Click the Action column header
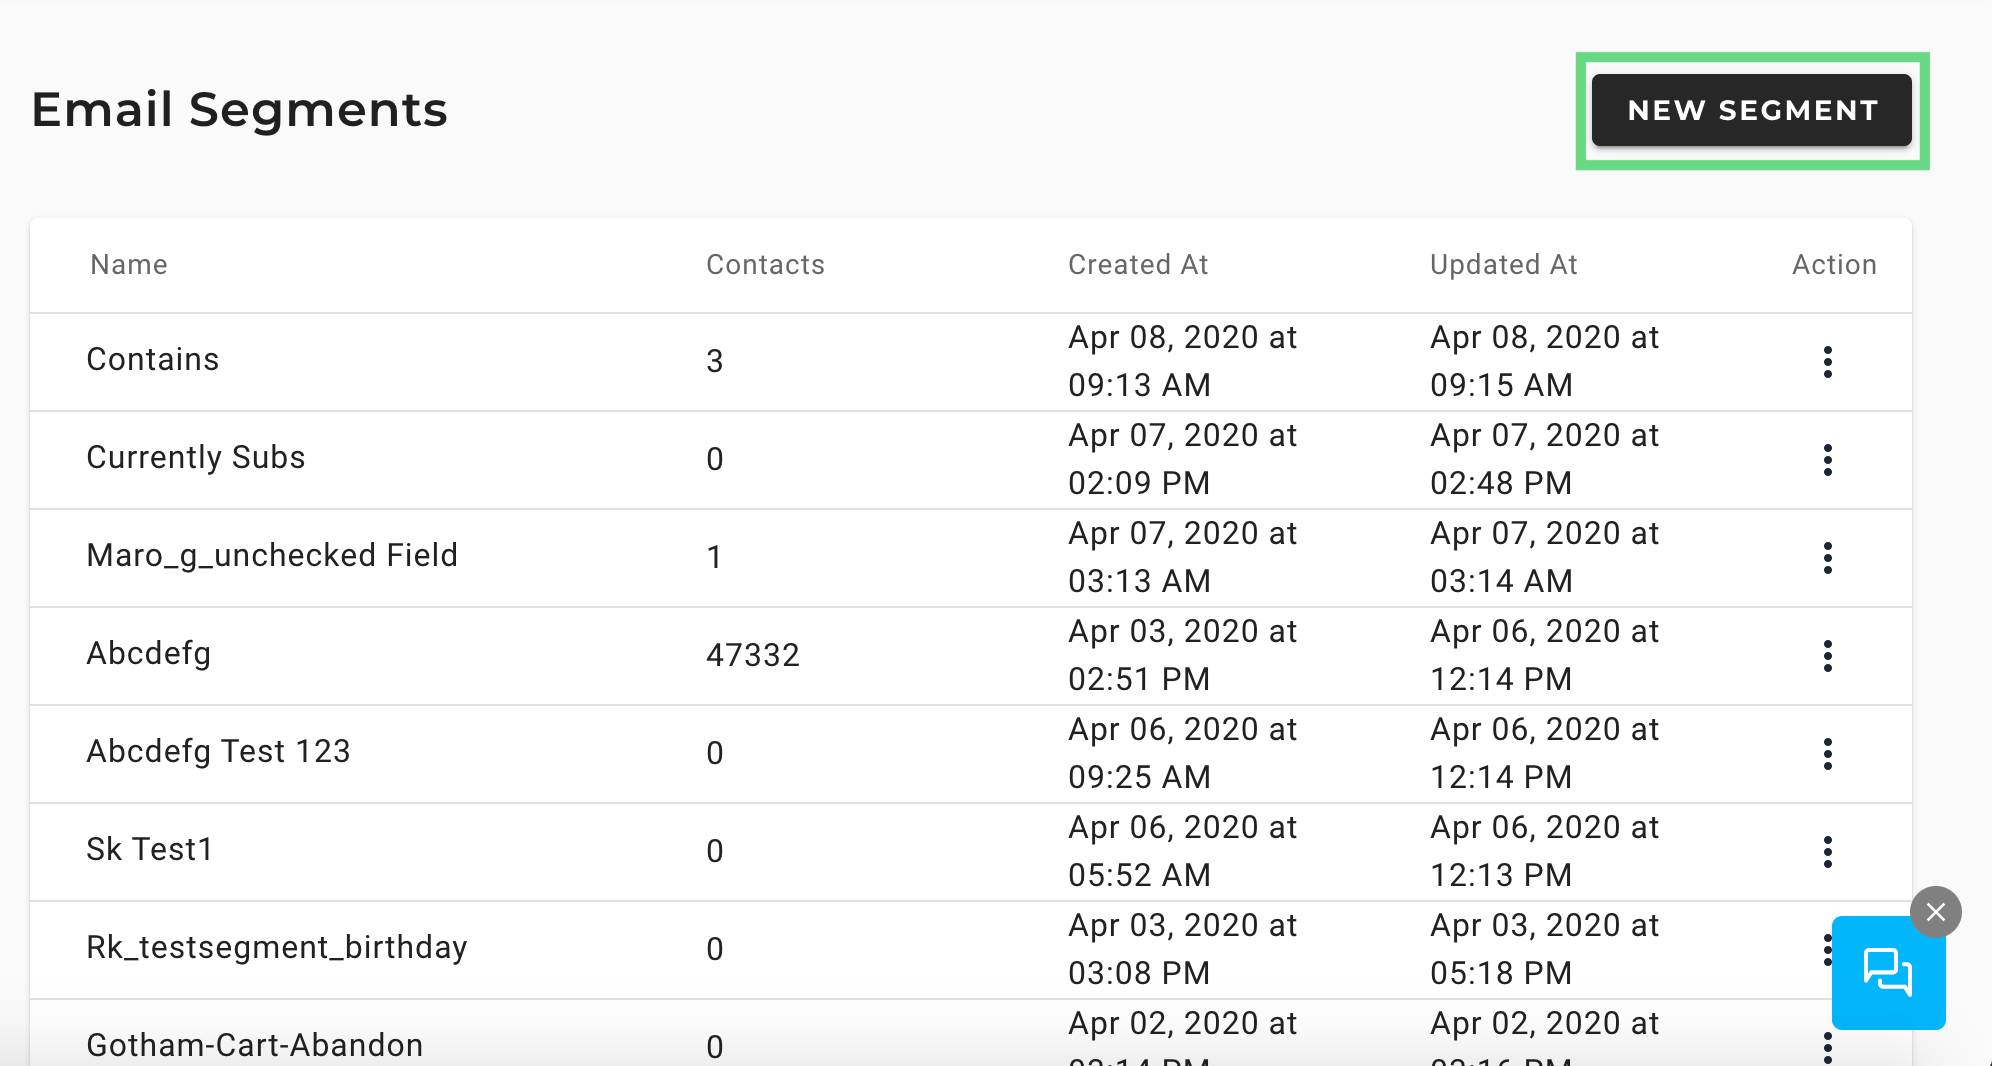This screenshot has width=1992, height=1066. 1834,265
